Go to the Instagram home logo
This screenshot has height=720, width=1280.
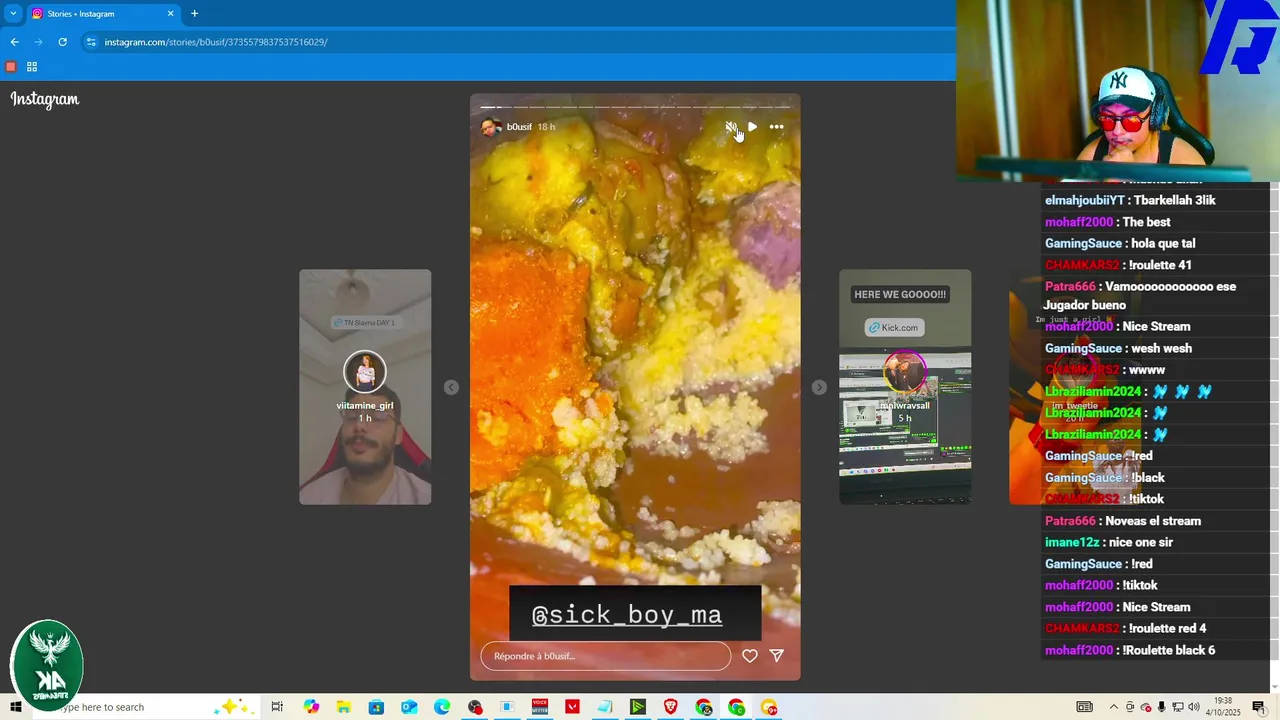(45, 99)
